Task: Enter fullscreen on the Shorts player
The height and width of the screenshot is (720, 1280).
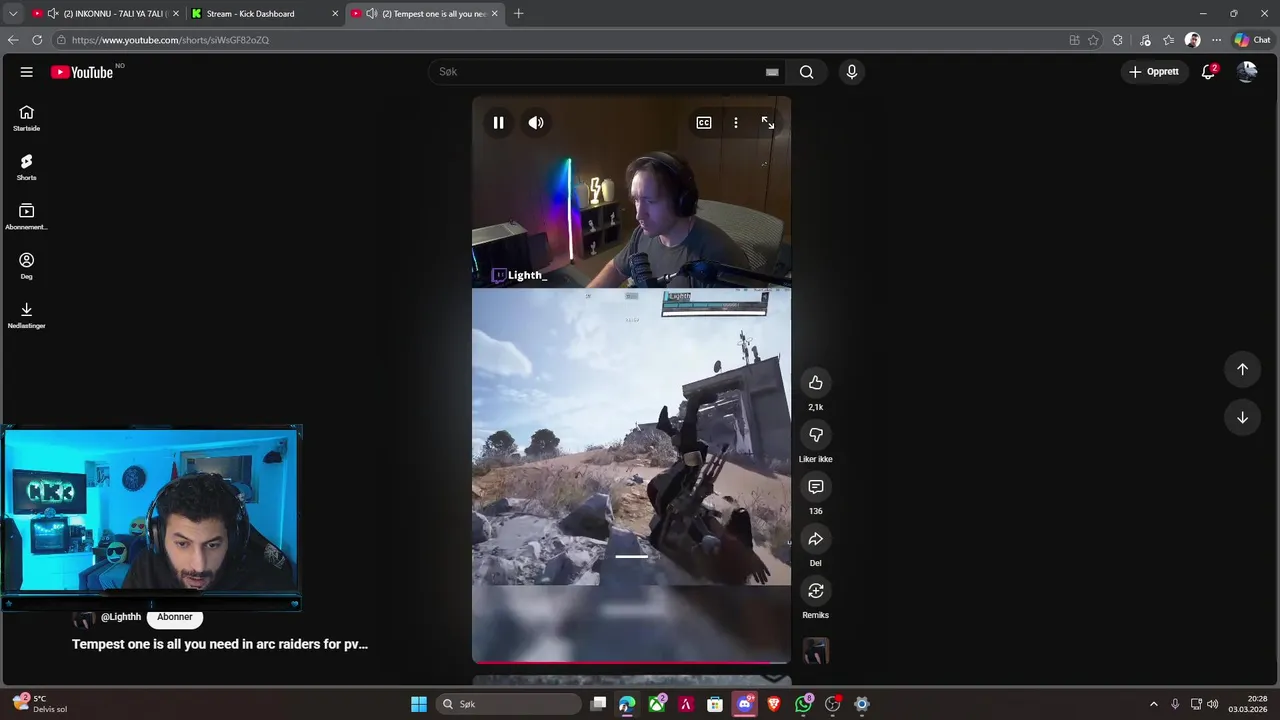Action: pos(768,123)
